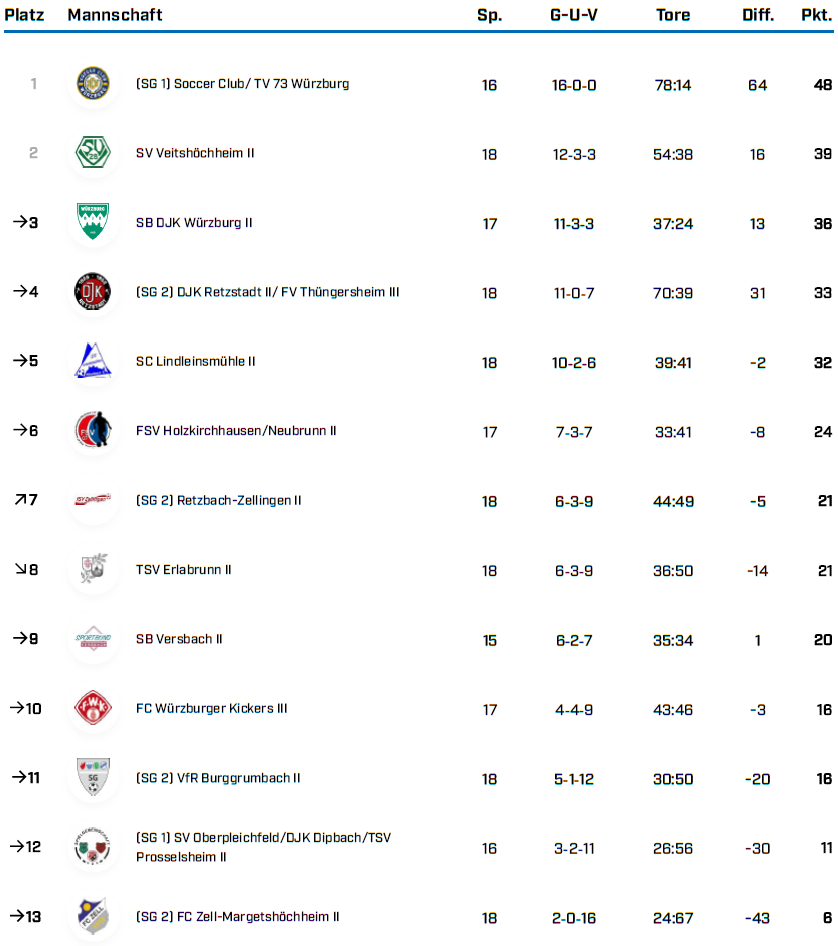Screen dimensions: 838x946
Task: Open the SB Versbach II team link
Action: click(179, 639)
